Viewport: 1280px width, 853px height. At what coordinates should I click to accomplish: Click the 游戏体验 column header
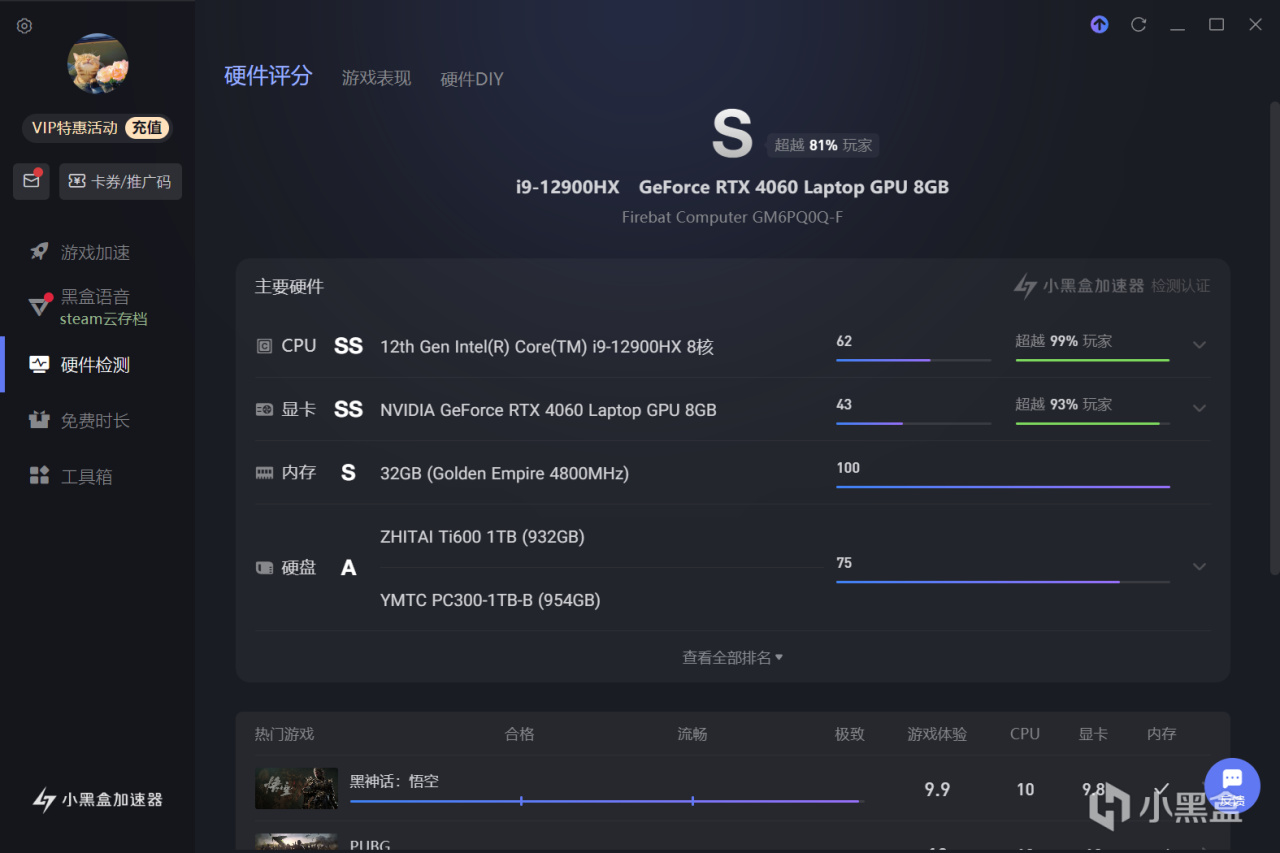tap(937, 734)
